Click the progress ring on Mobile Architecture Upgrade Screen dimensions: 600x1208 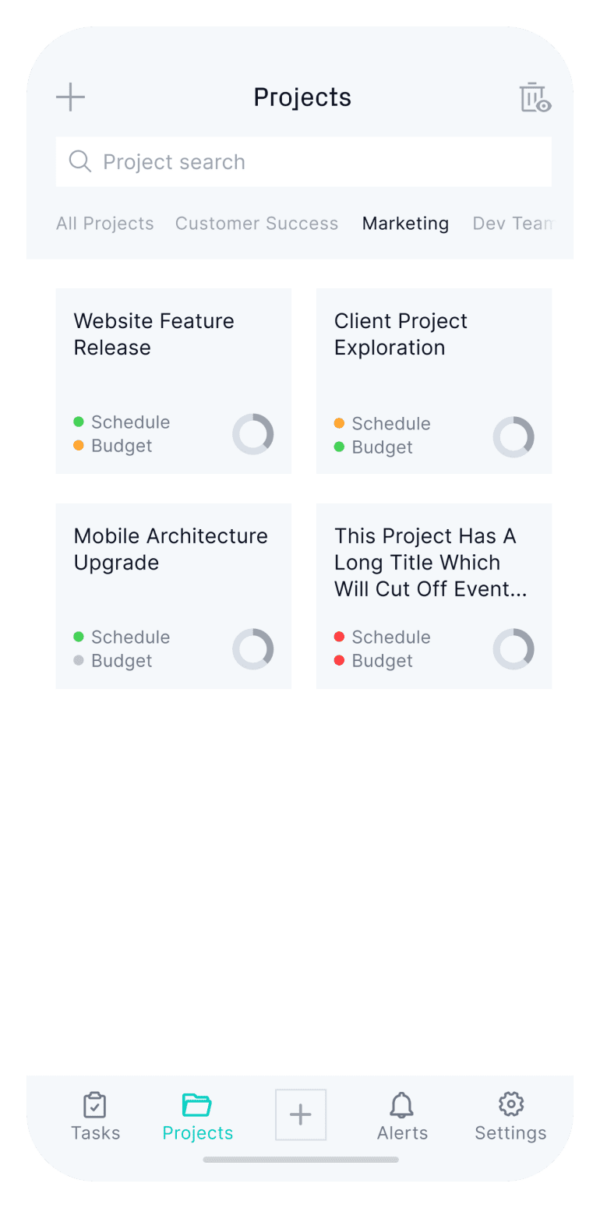point(254,649)
